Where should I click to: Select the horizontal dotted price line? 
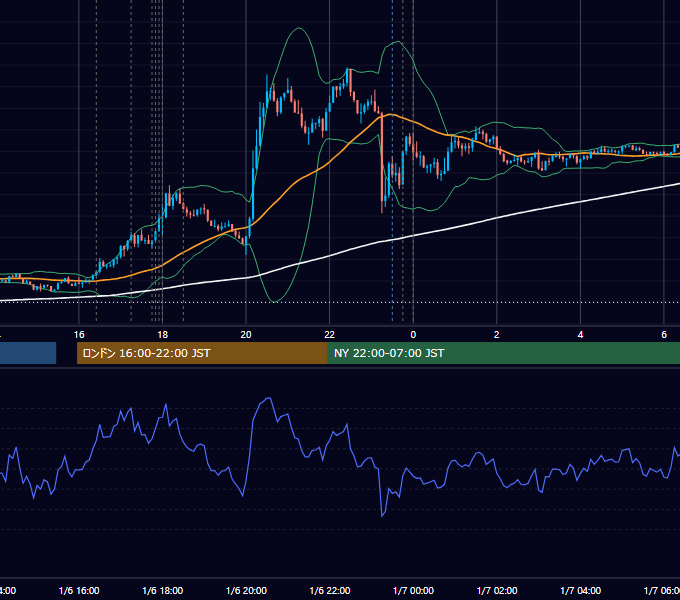click(340, 302)
